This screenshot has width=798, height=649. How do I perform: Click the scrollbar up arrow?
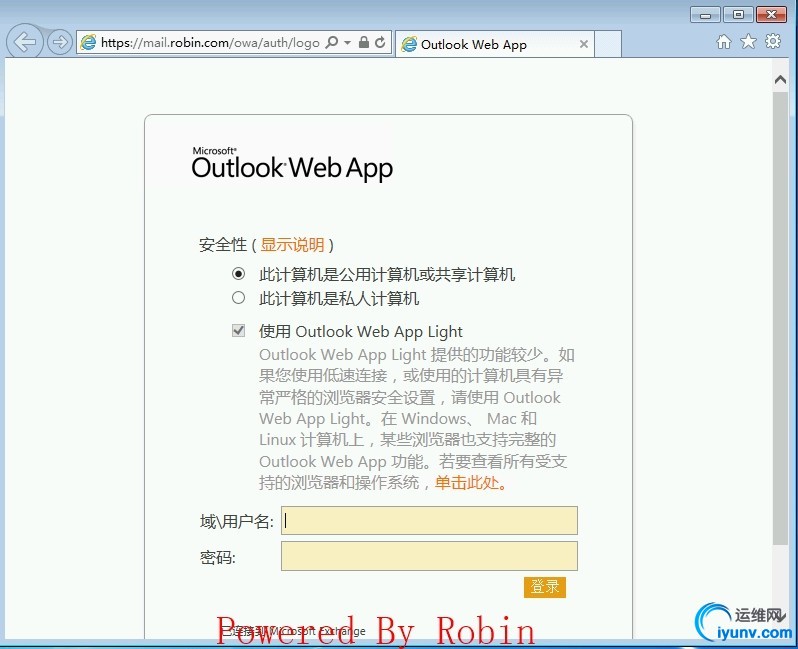coord(780,79)
